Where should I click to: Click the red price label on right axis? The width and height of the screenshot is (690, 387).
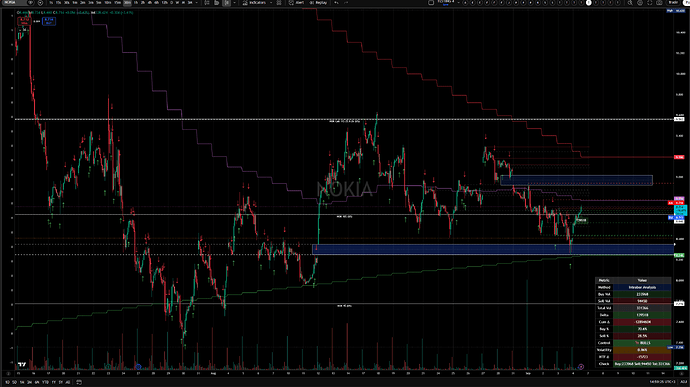(x=679, y=157)
